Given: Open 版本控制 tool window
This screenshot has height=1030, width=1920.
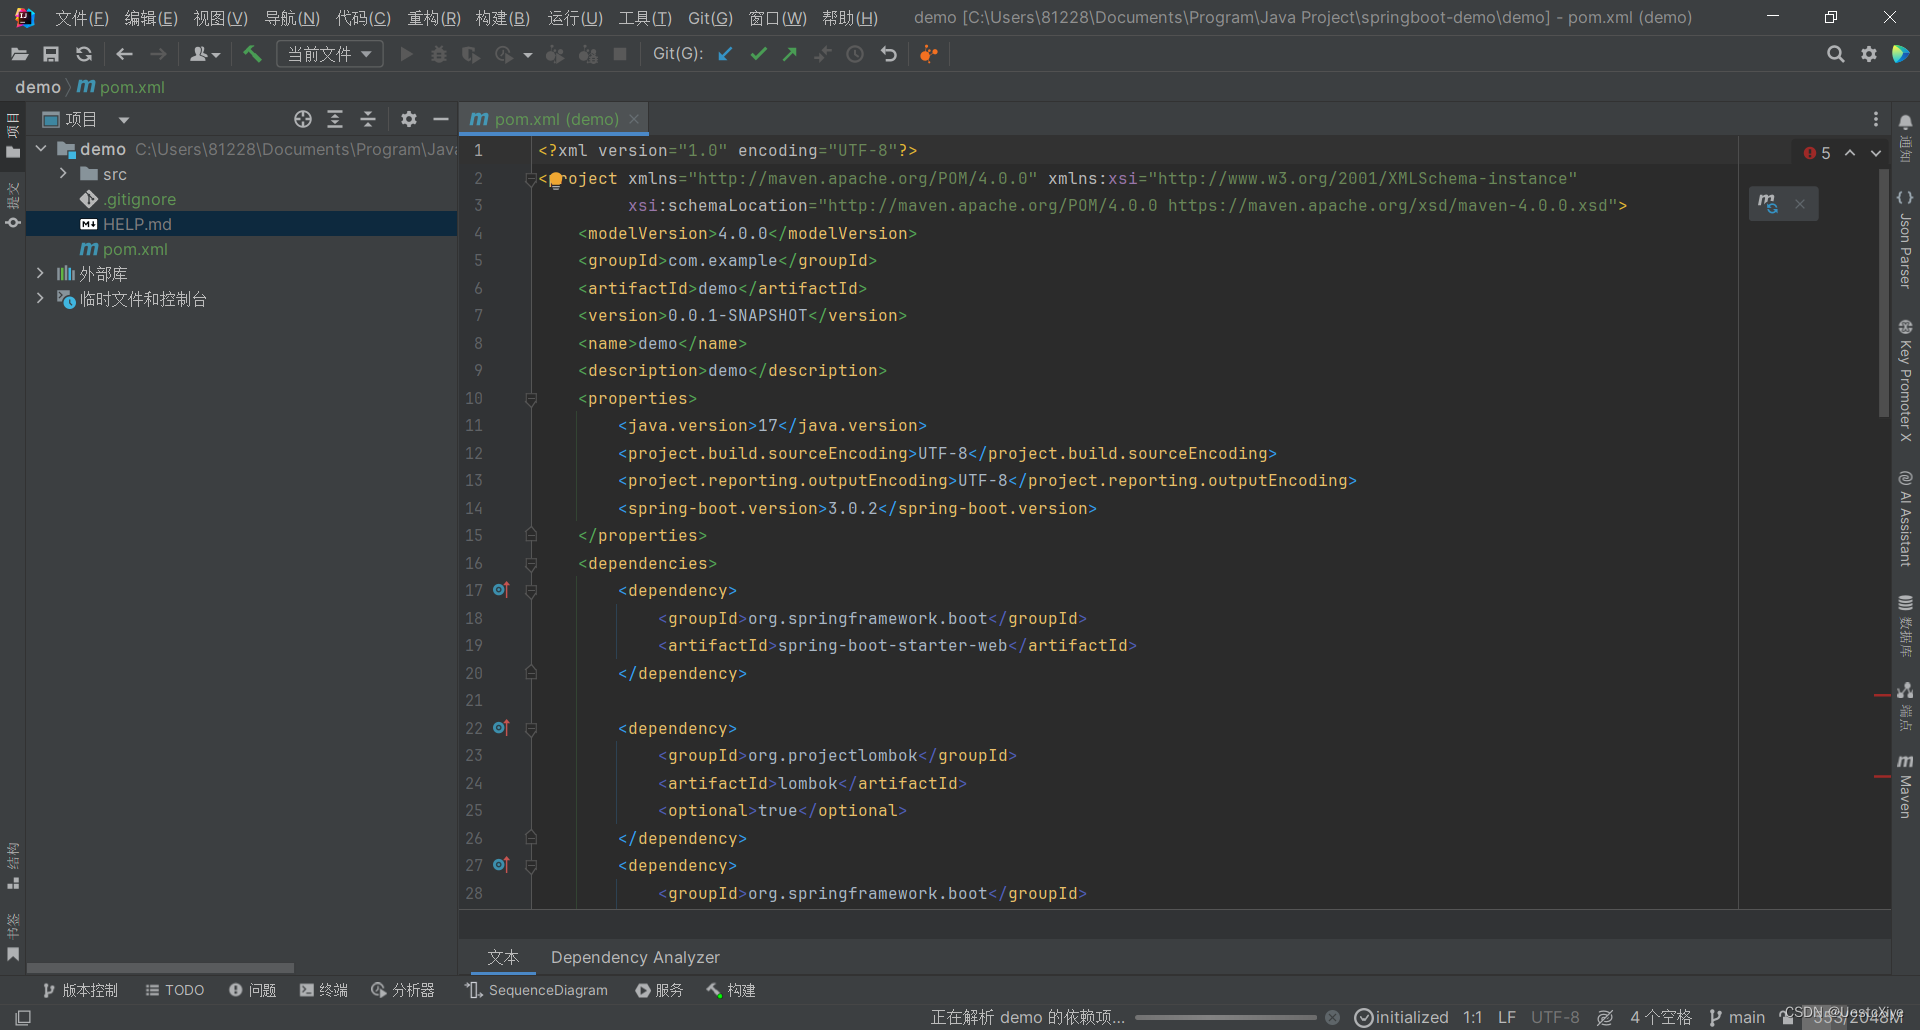Looking at the screenshot, I should point(80,990).
